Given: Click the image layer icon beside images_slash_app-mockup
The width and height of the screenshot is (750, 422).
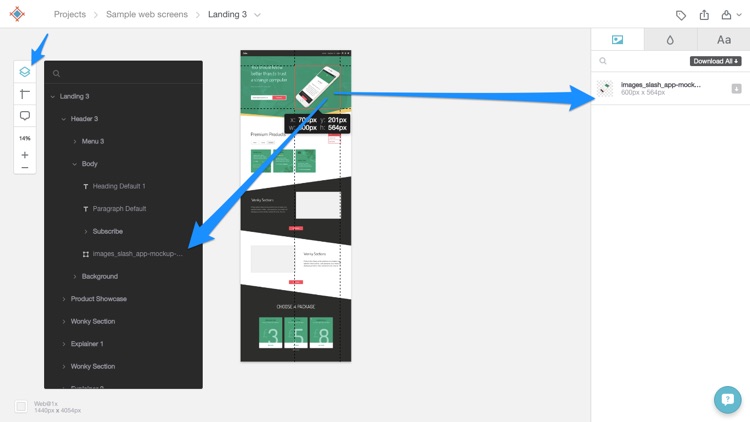Looking at the screenshot, I should point(86,254).
